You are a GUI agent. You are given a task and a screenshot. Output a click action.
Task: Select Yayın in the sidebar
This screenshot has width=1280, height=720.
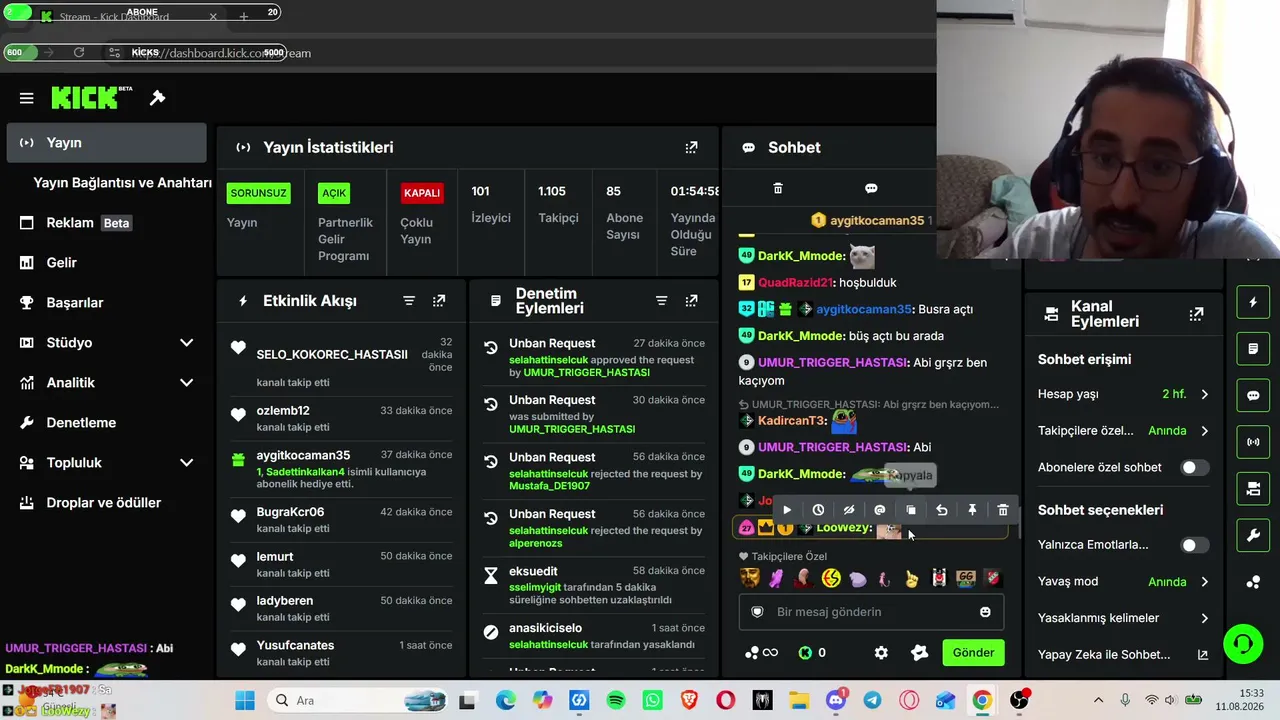(x=106, y=143)
